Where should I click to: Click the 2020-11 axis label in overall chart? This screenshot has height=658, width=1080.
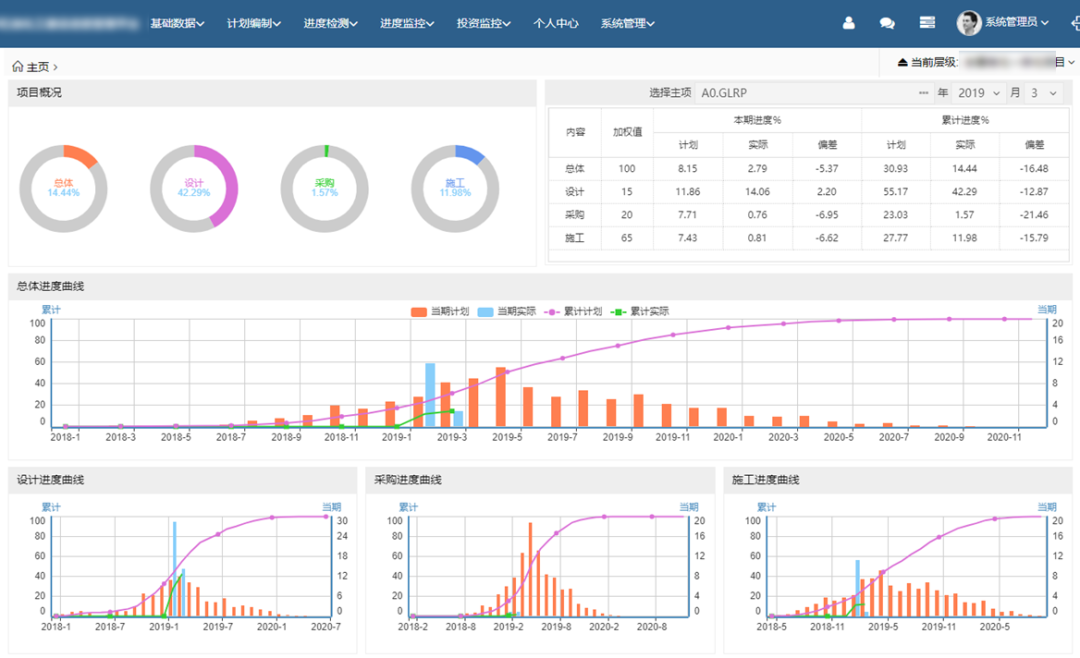[x=1004, y=437]
